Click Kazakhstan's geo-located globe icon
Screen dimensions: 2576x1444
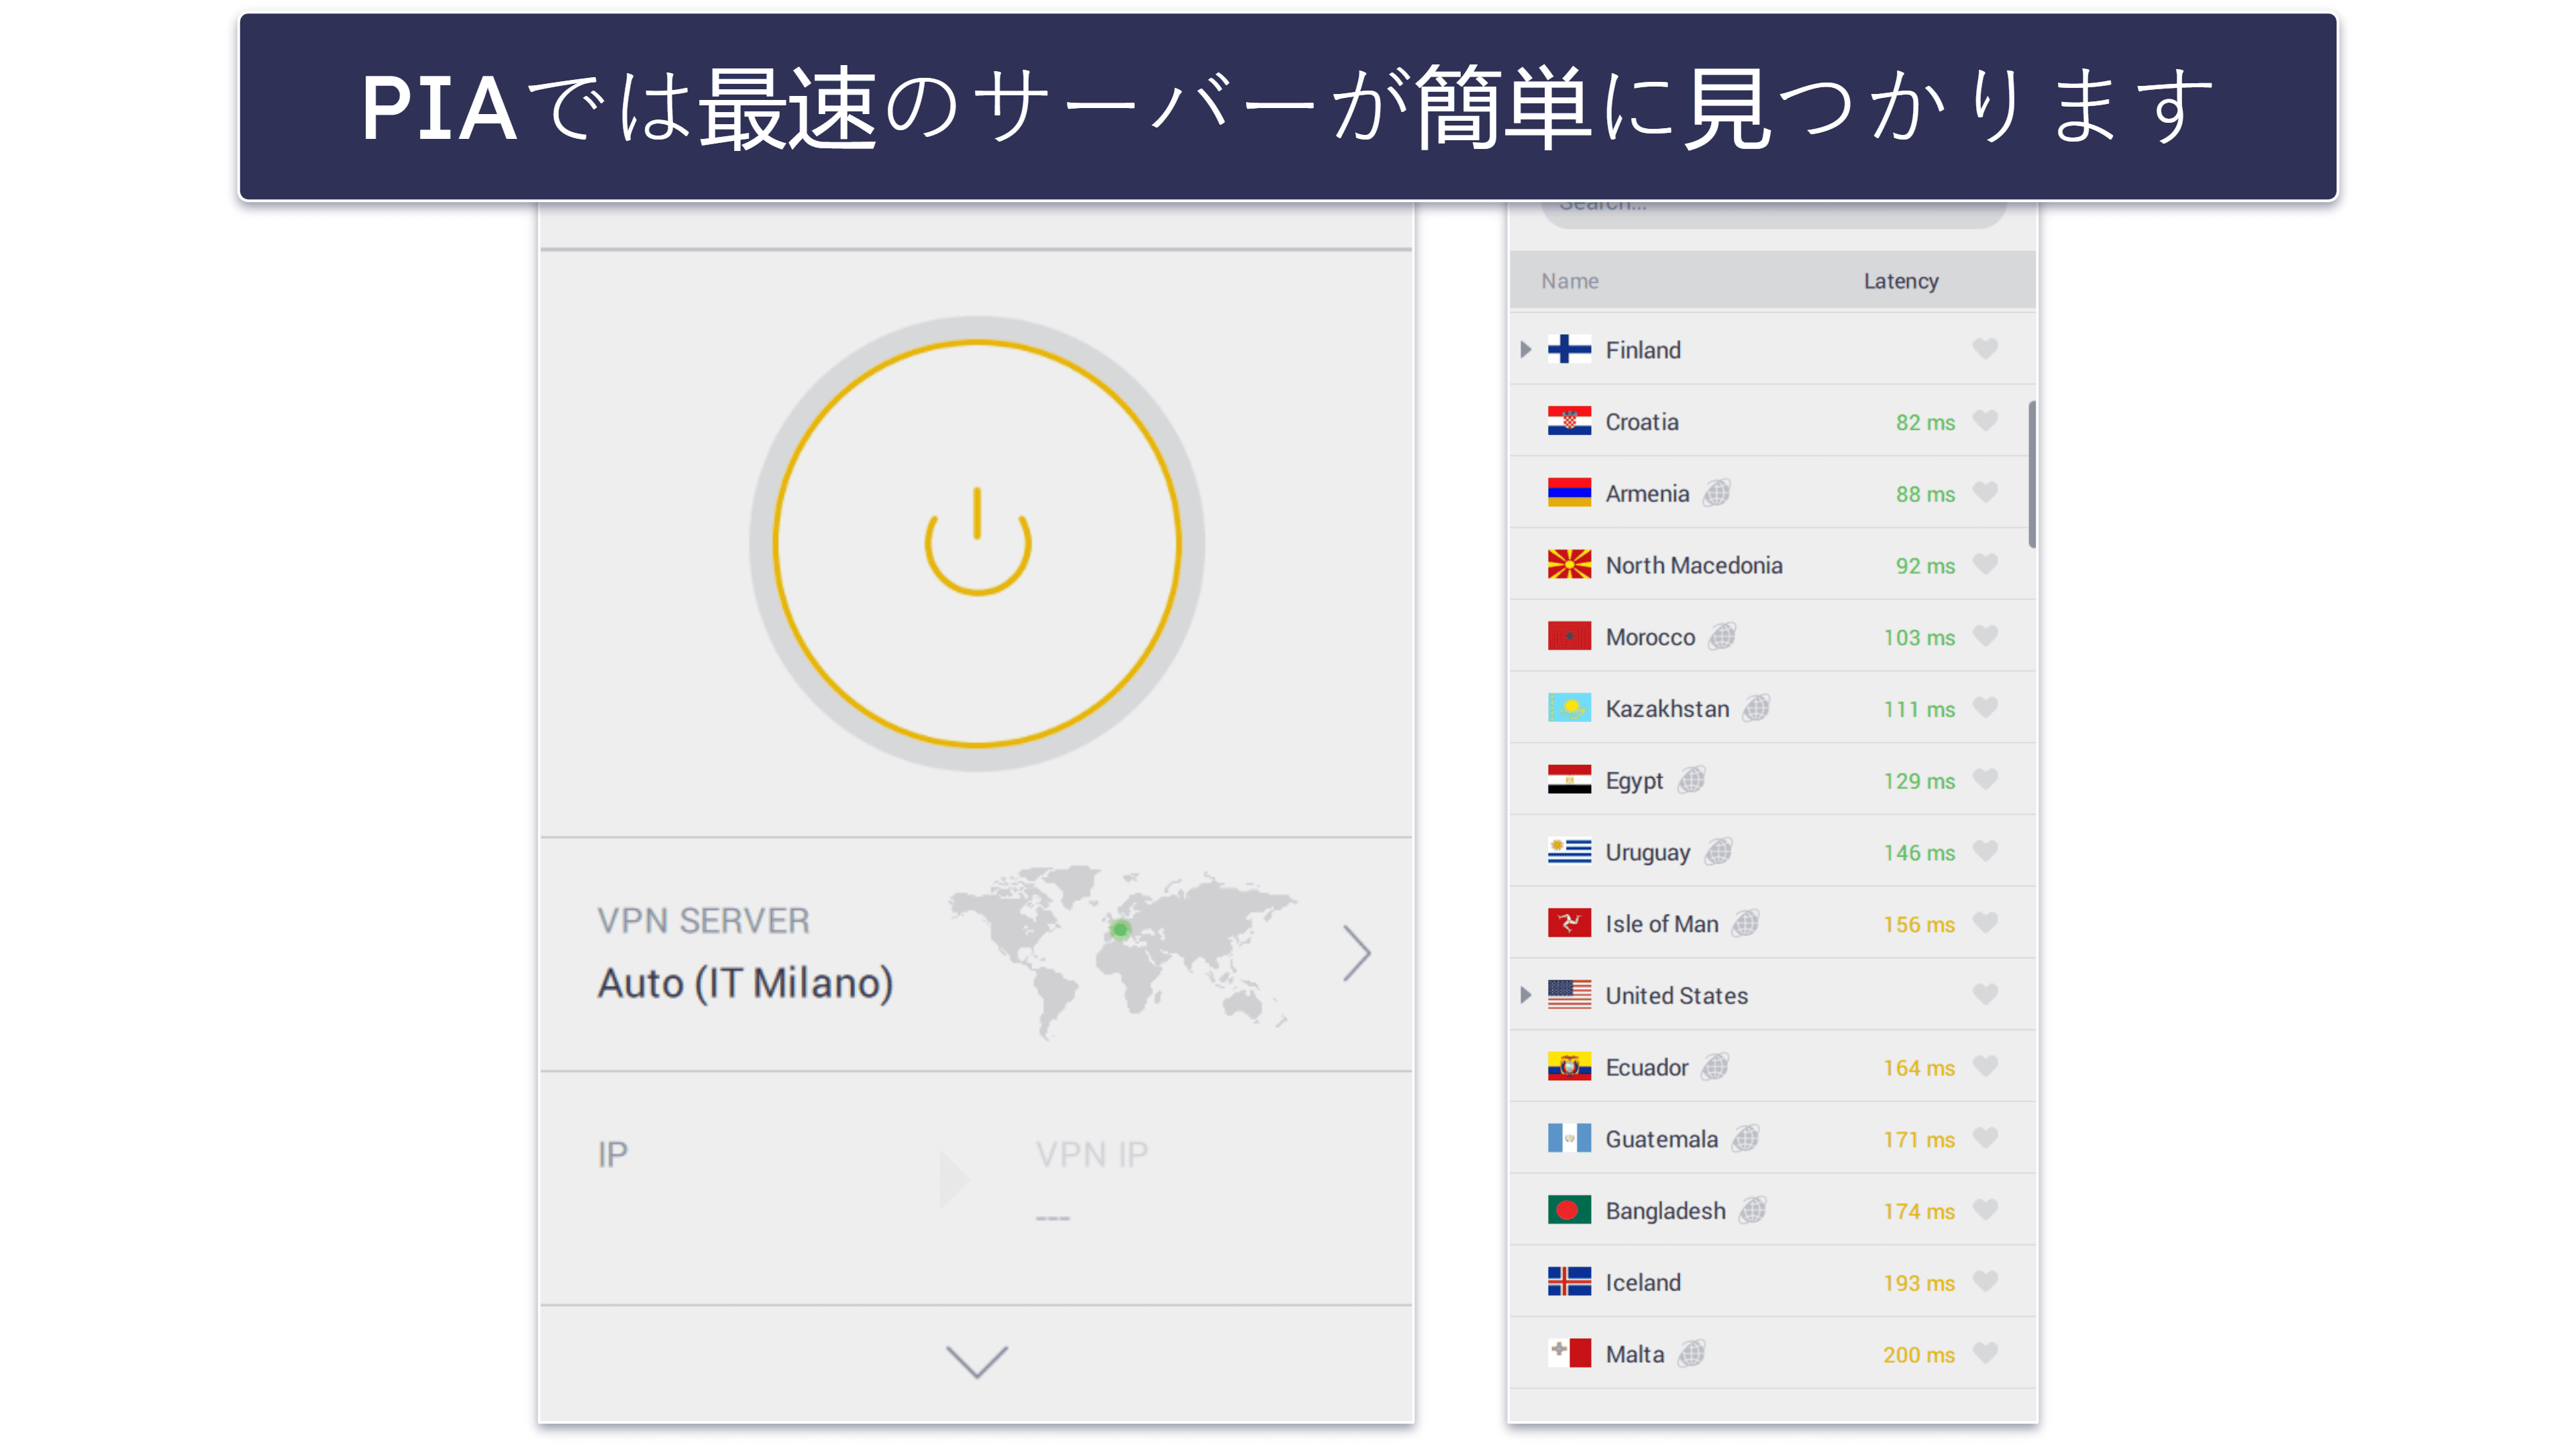pyautogui.click(x=1756, y=708)
